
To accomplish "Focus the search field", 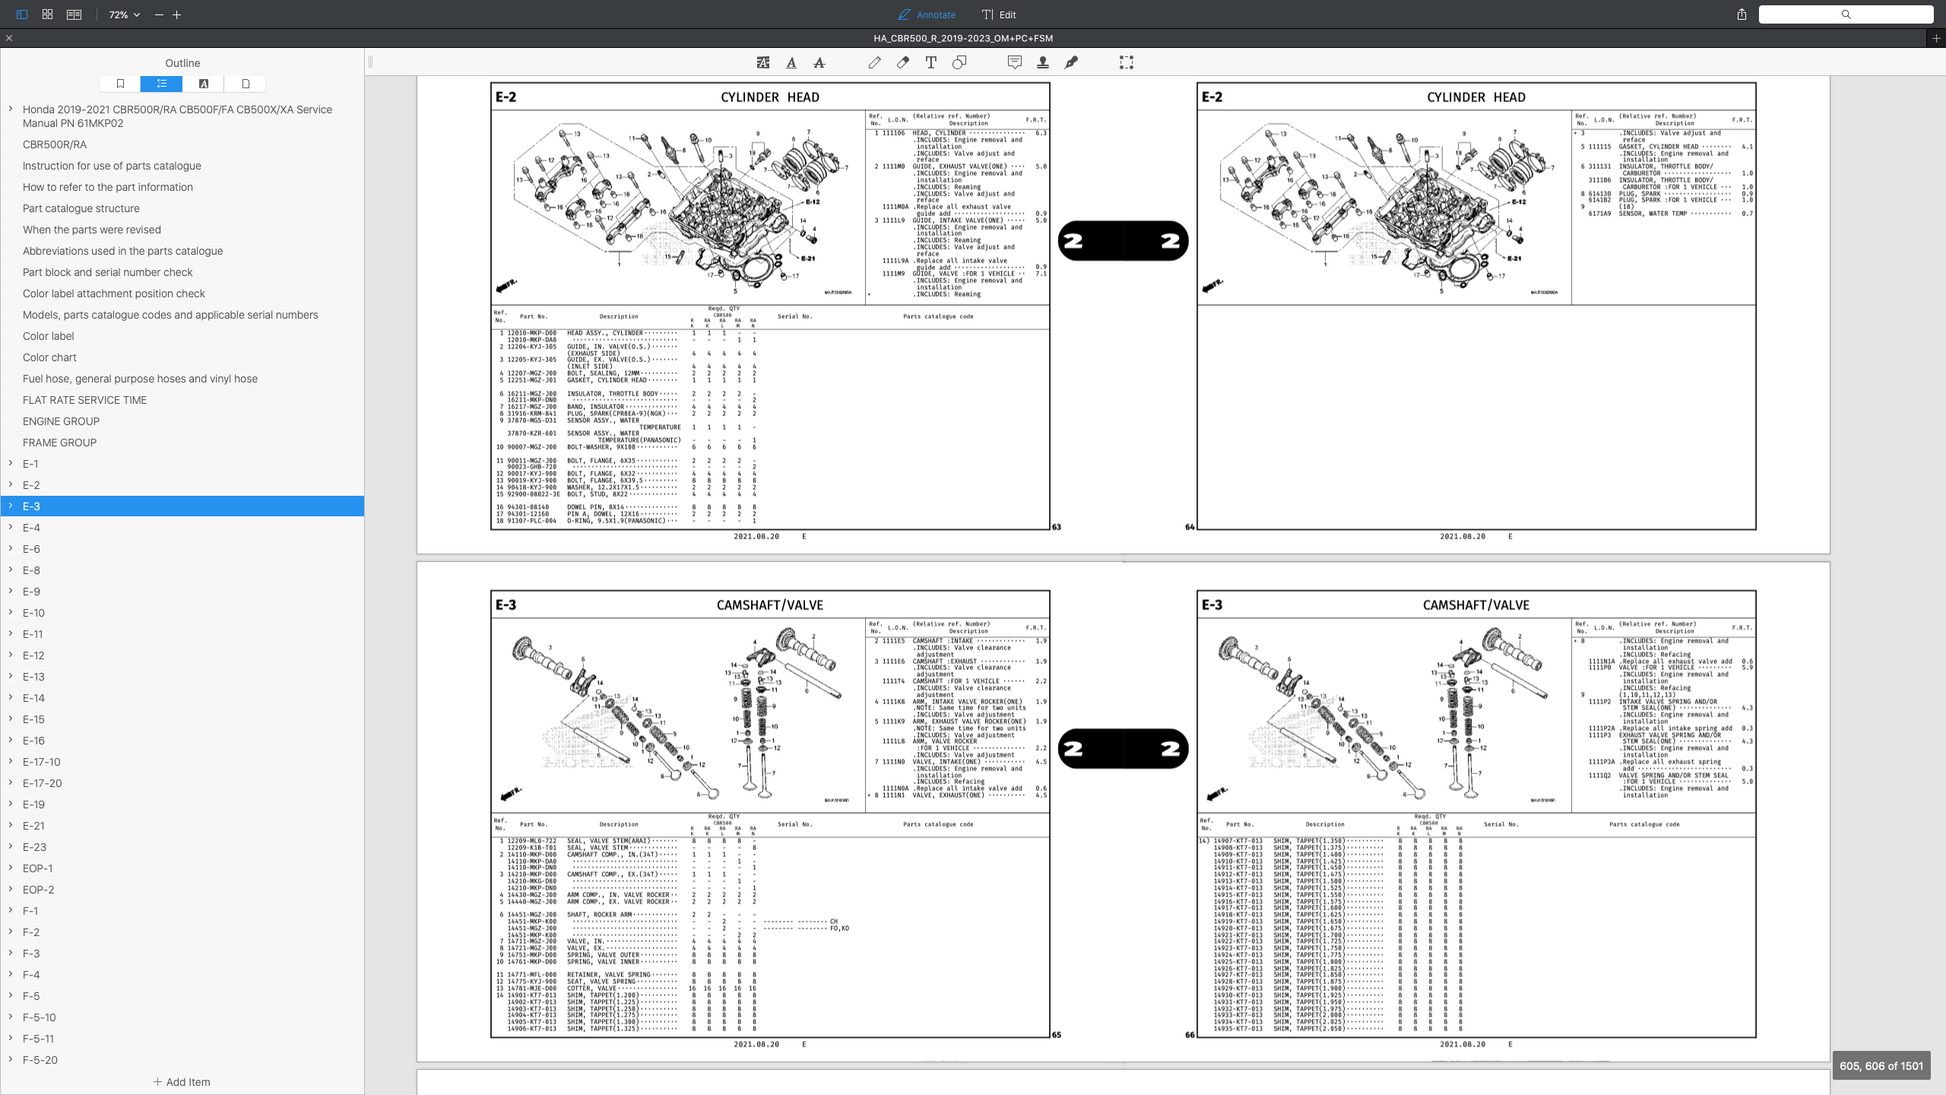I will [1845, 15].
